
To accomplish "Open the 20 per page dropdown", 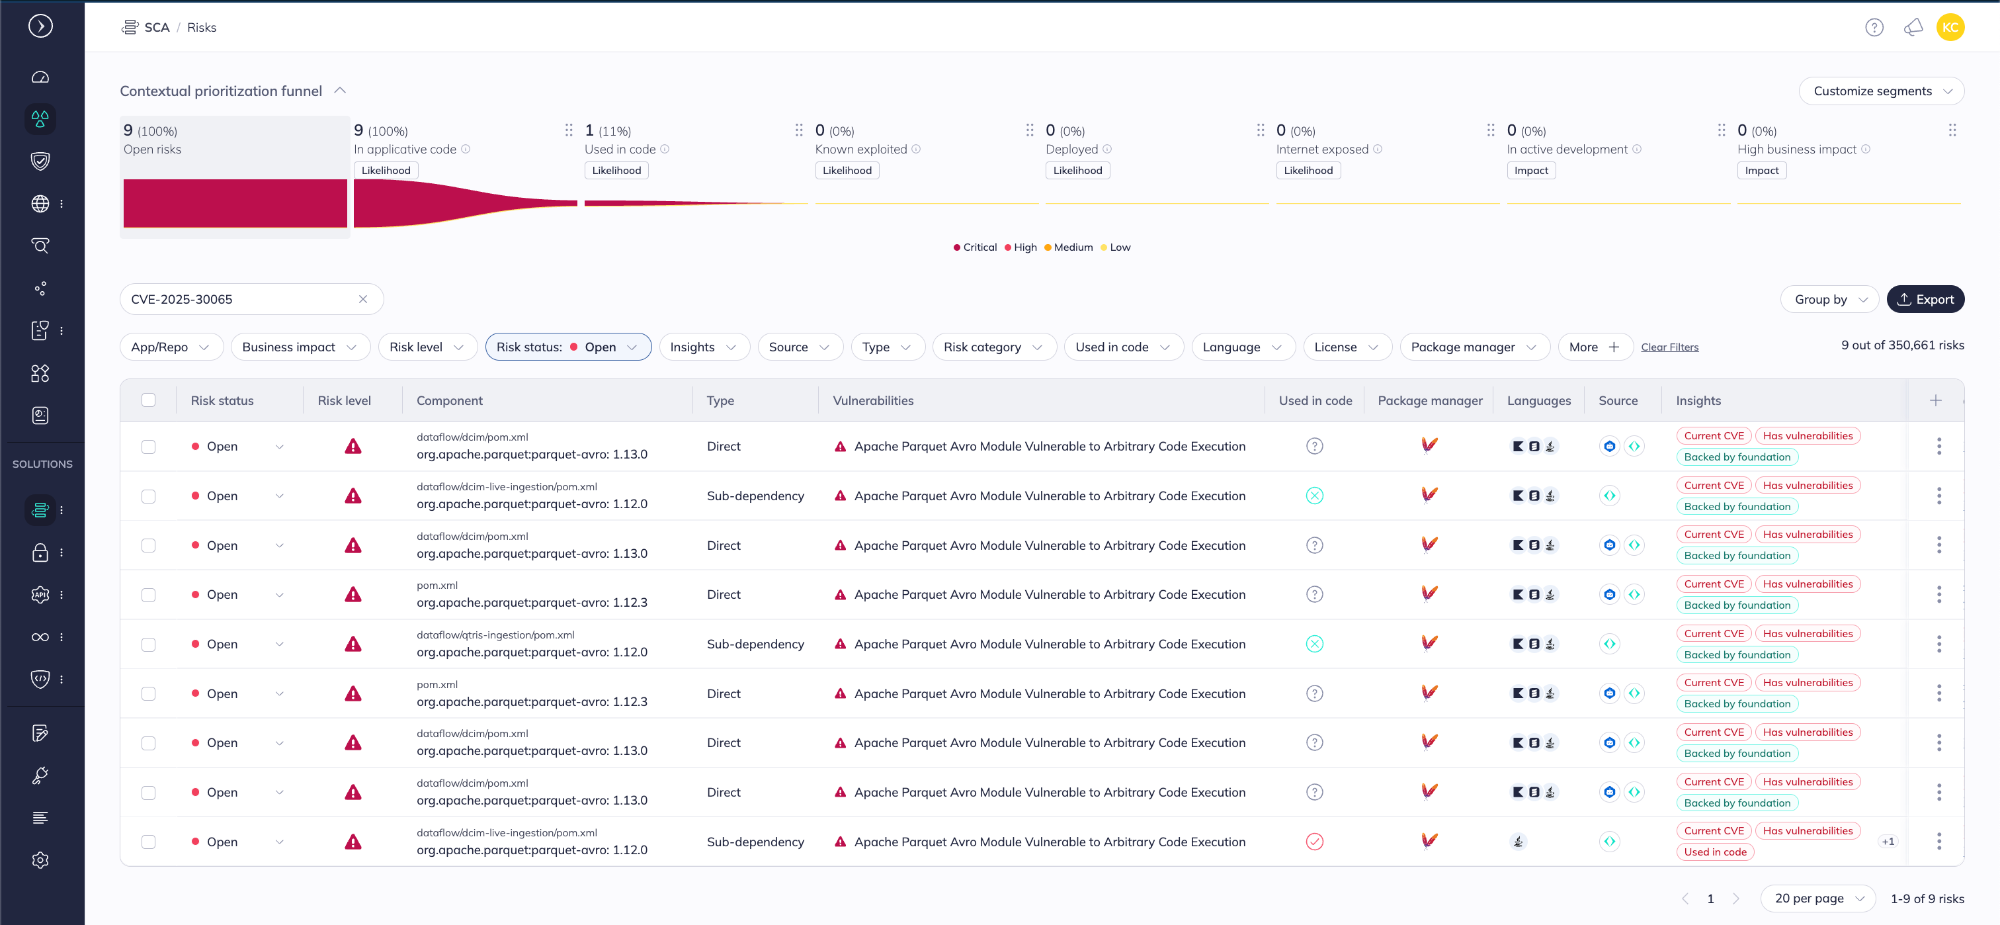I will 1819,898.
